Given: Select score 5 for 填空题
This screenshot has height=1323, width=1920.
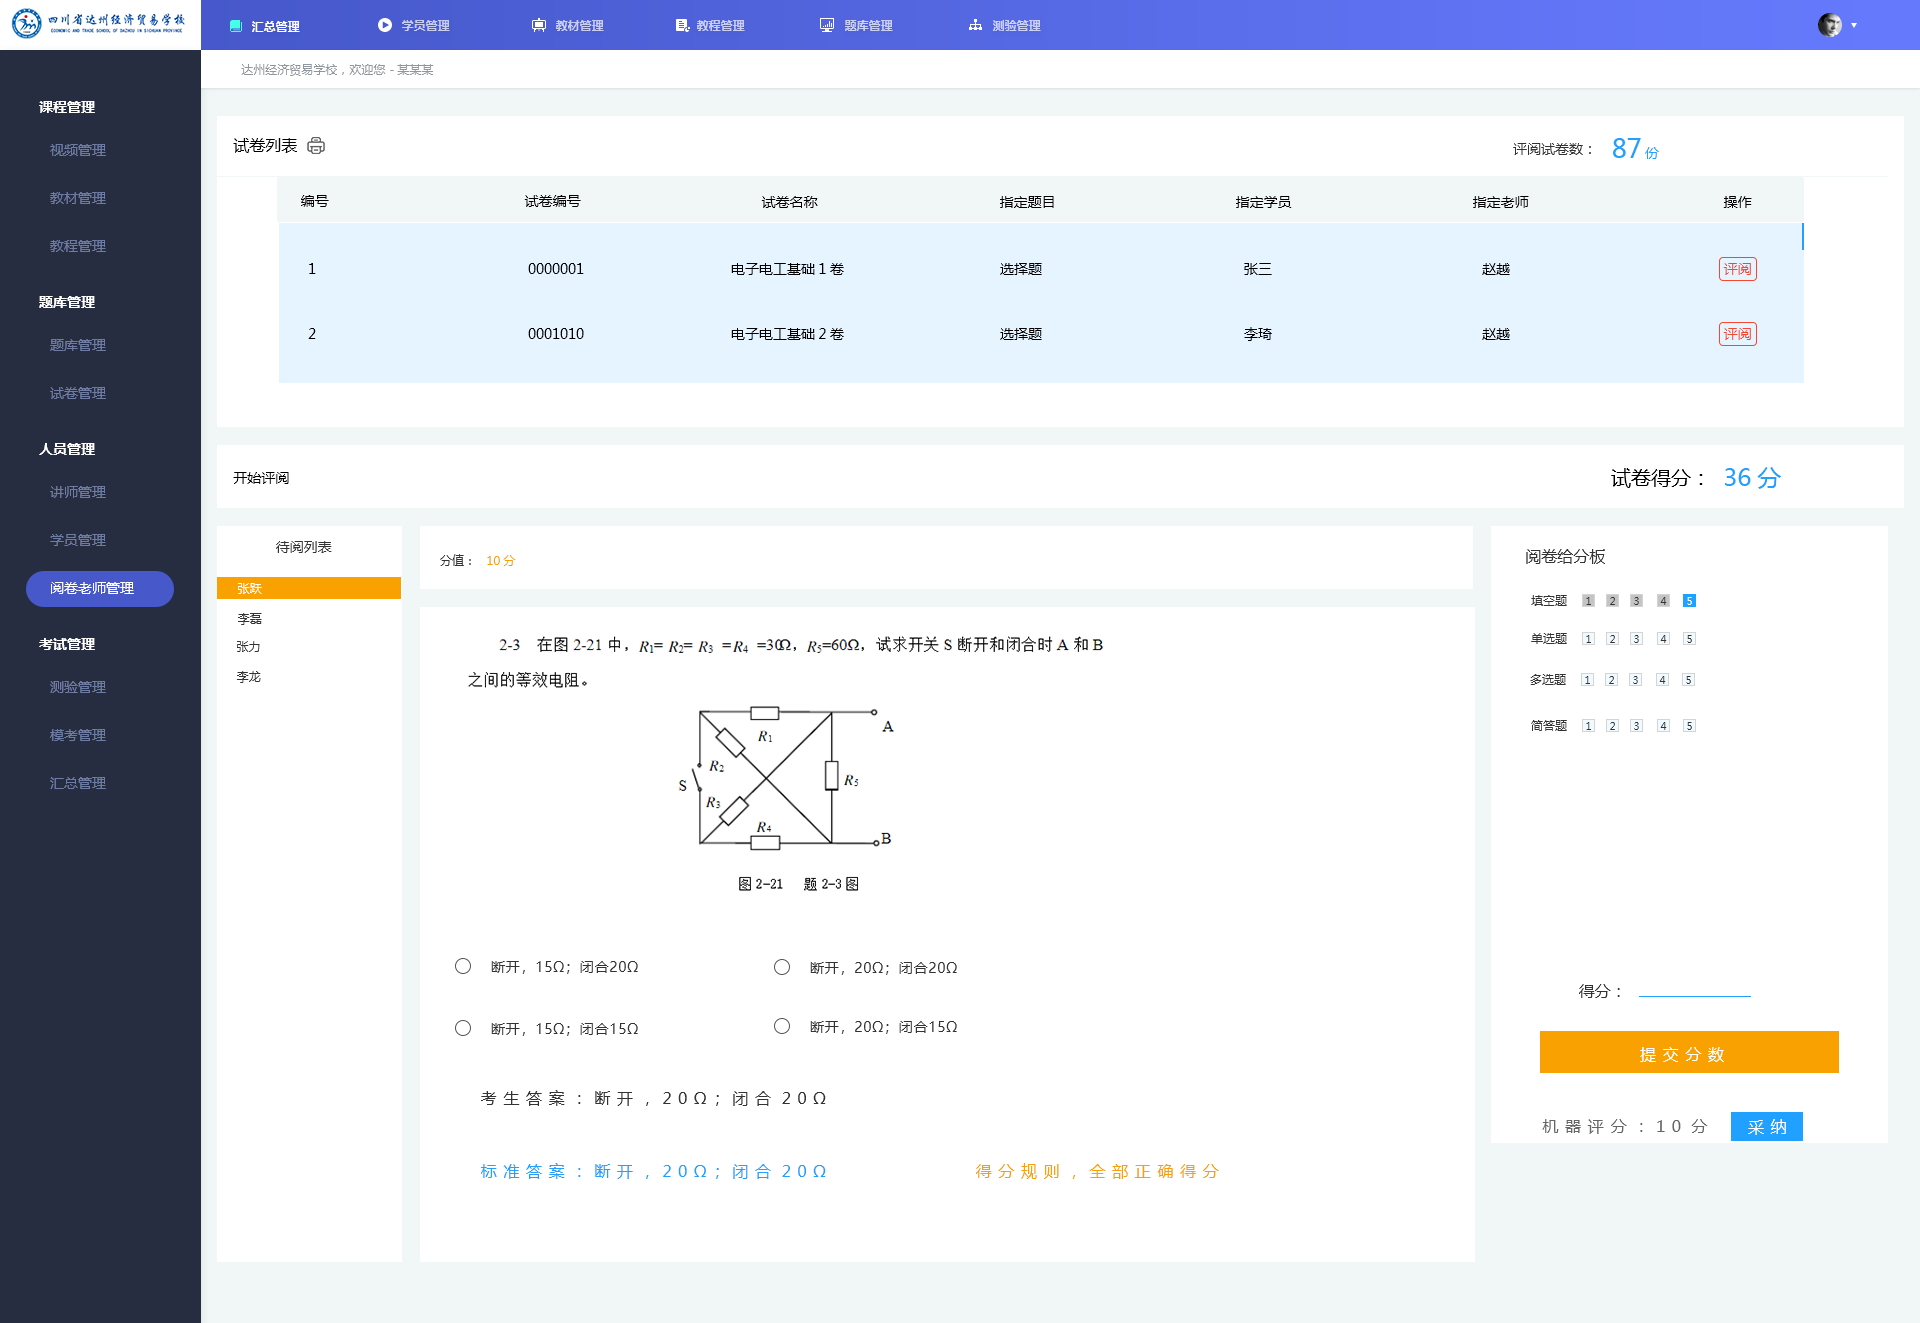Looking at the screenshot, I should click(x=1689, y=601).
